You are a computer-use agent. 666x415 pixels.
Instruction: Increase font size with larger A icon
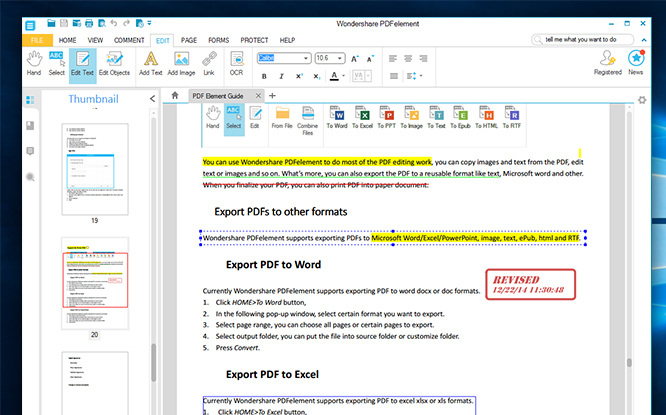355,59
